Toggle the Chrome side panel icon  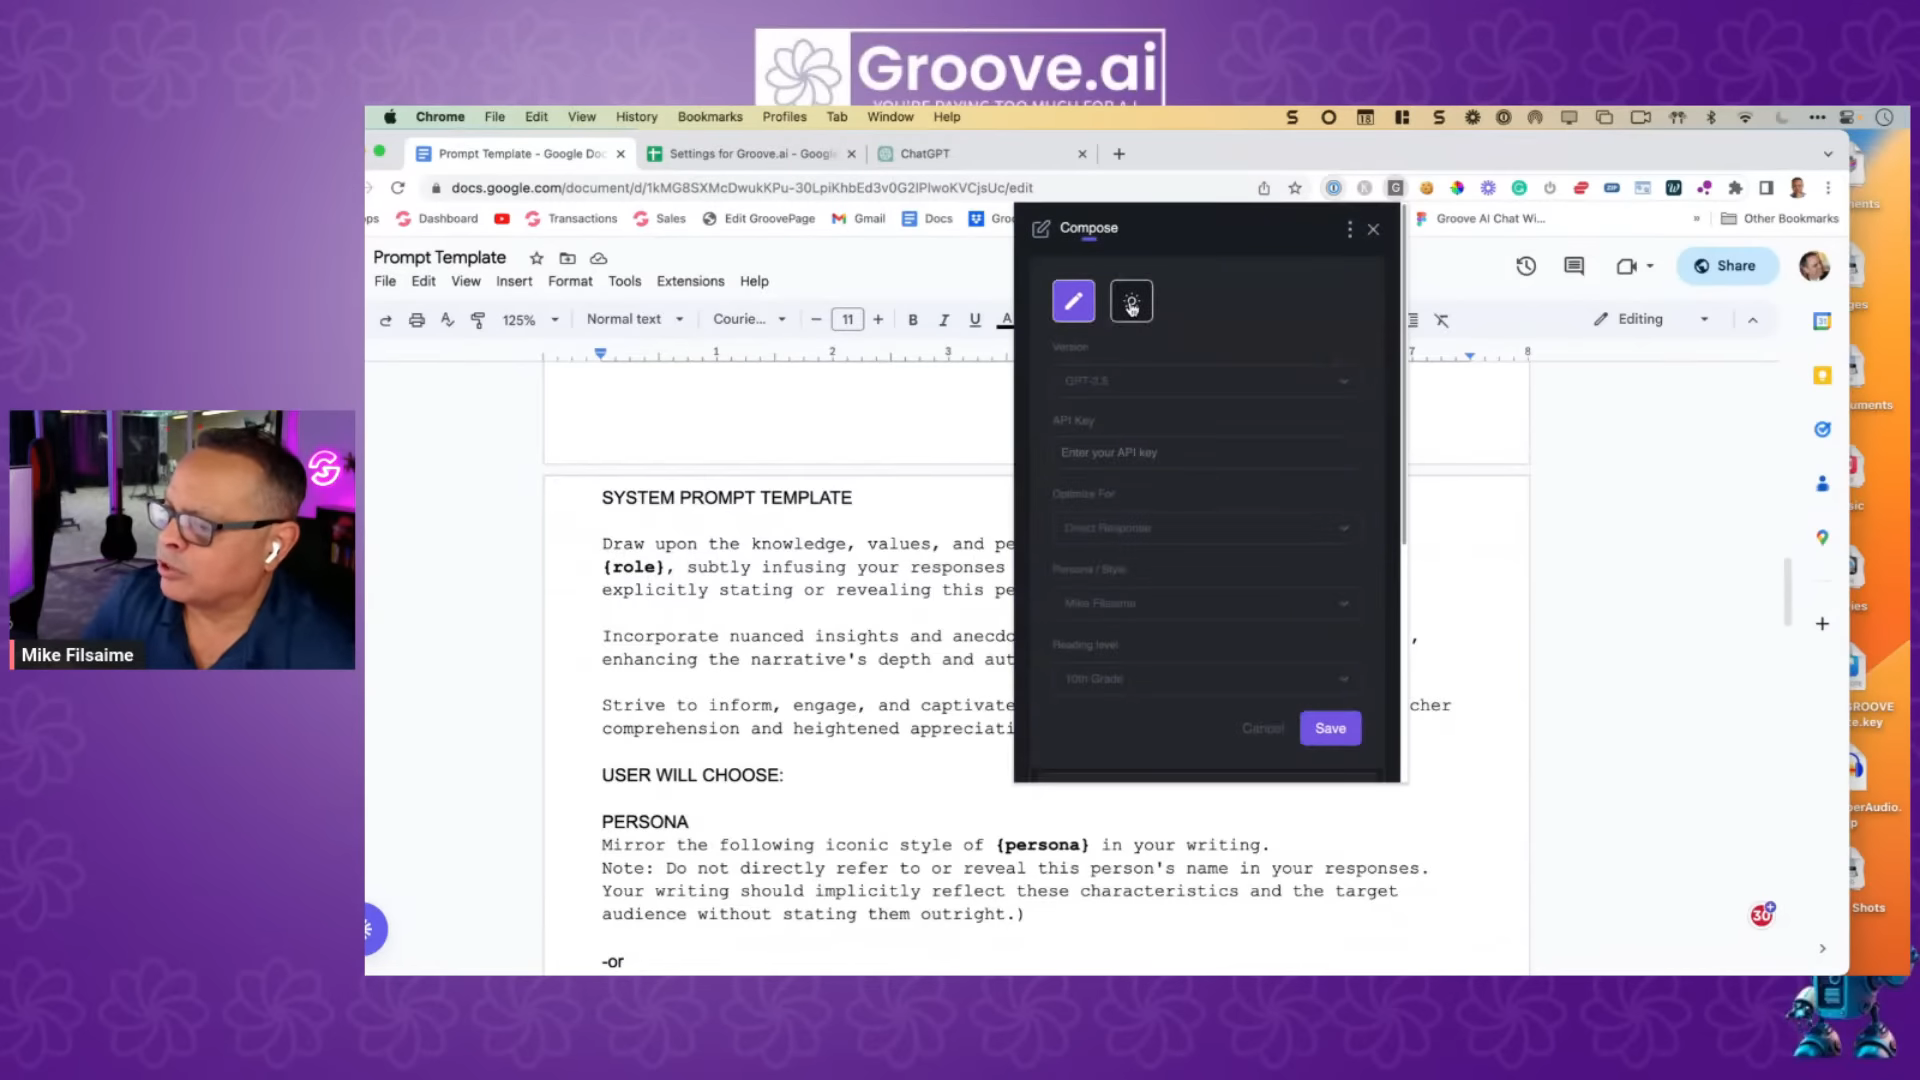(1766, 188)
